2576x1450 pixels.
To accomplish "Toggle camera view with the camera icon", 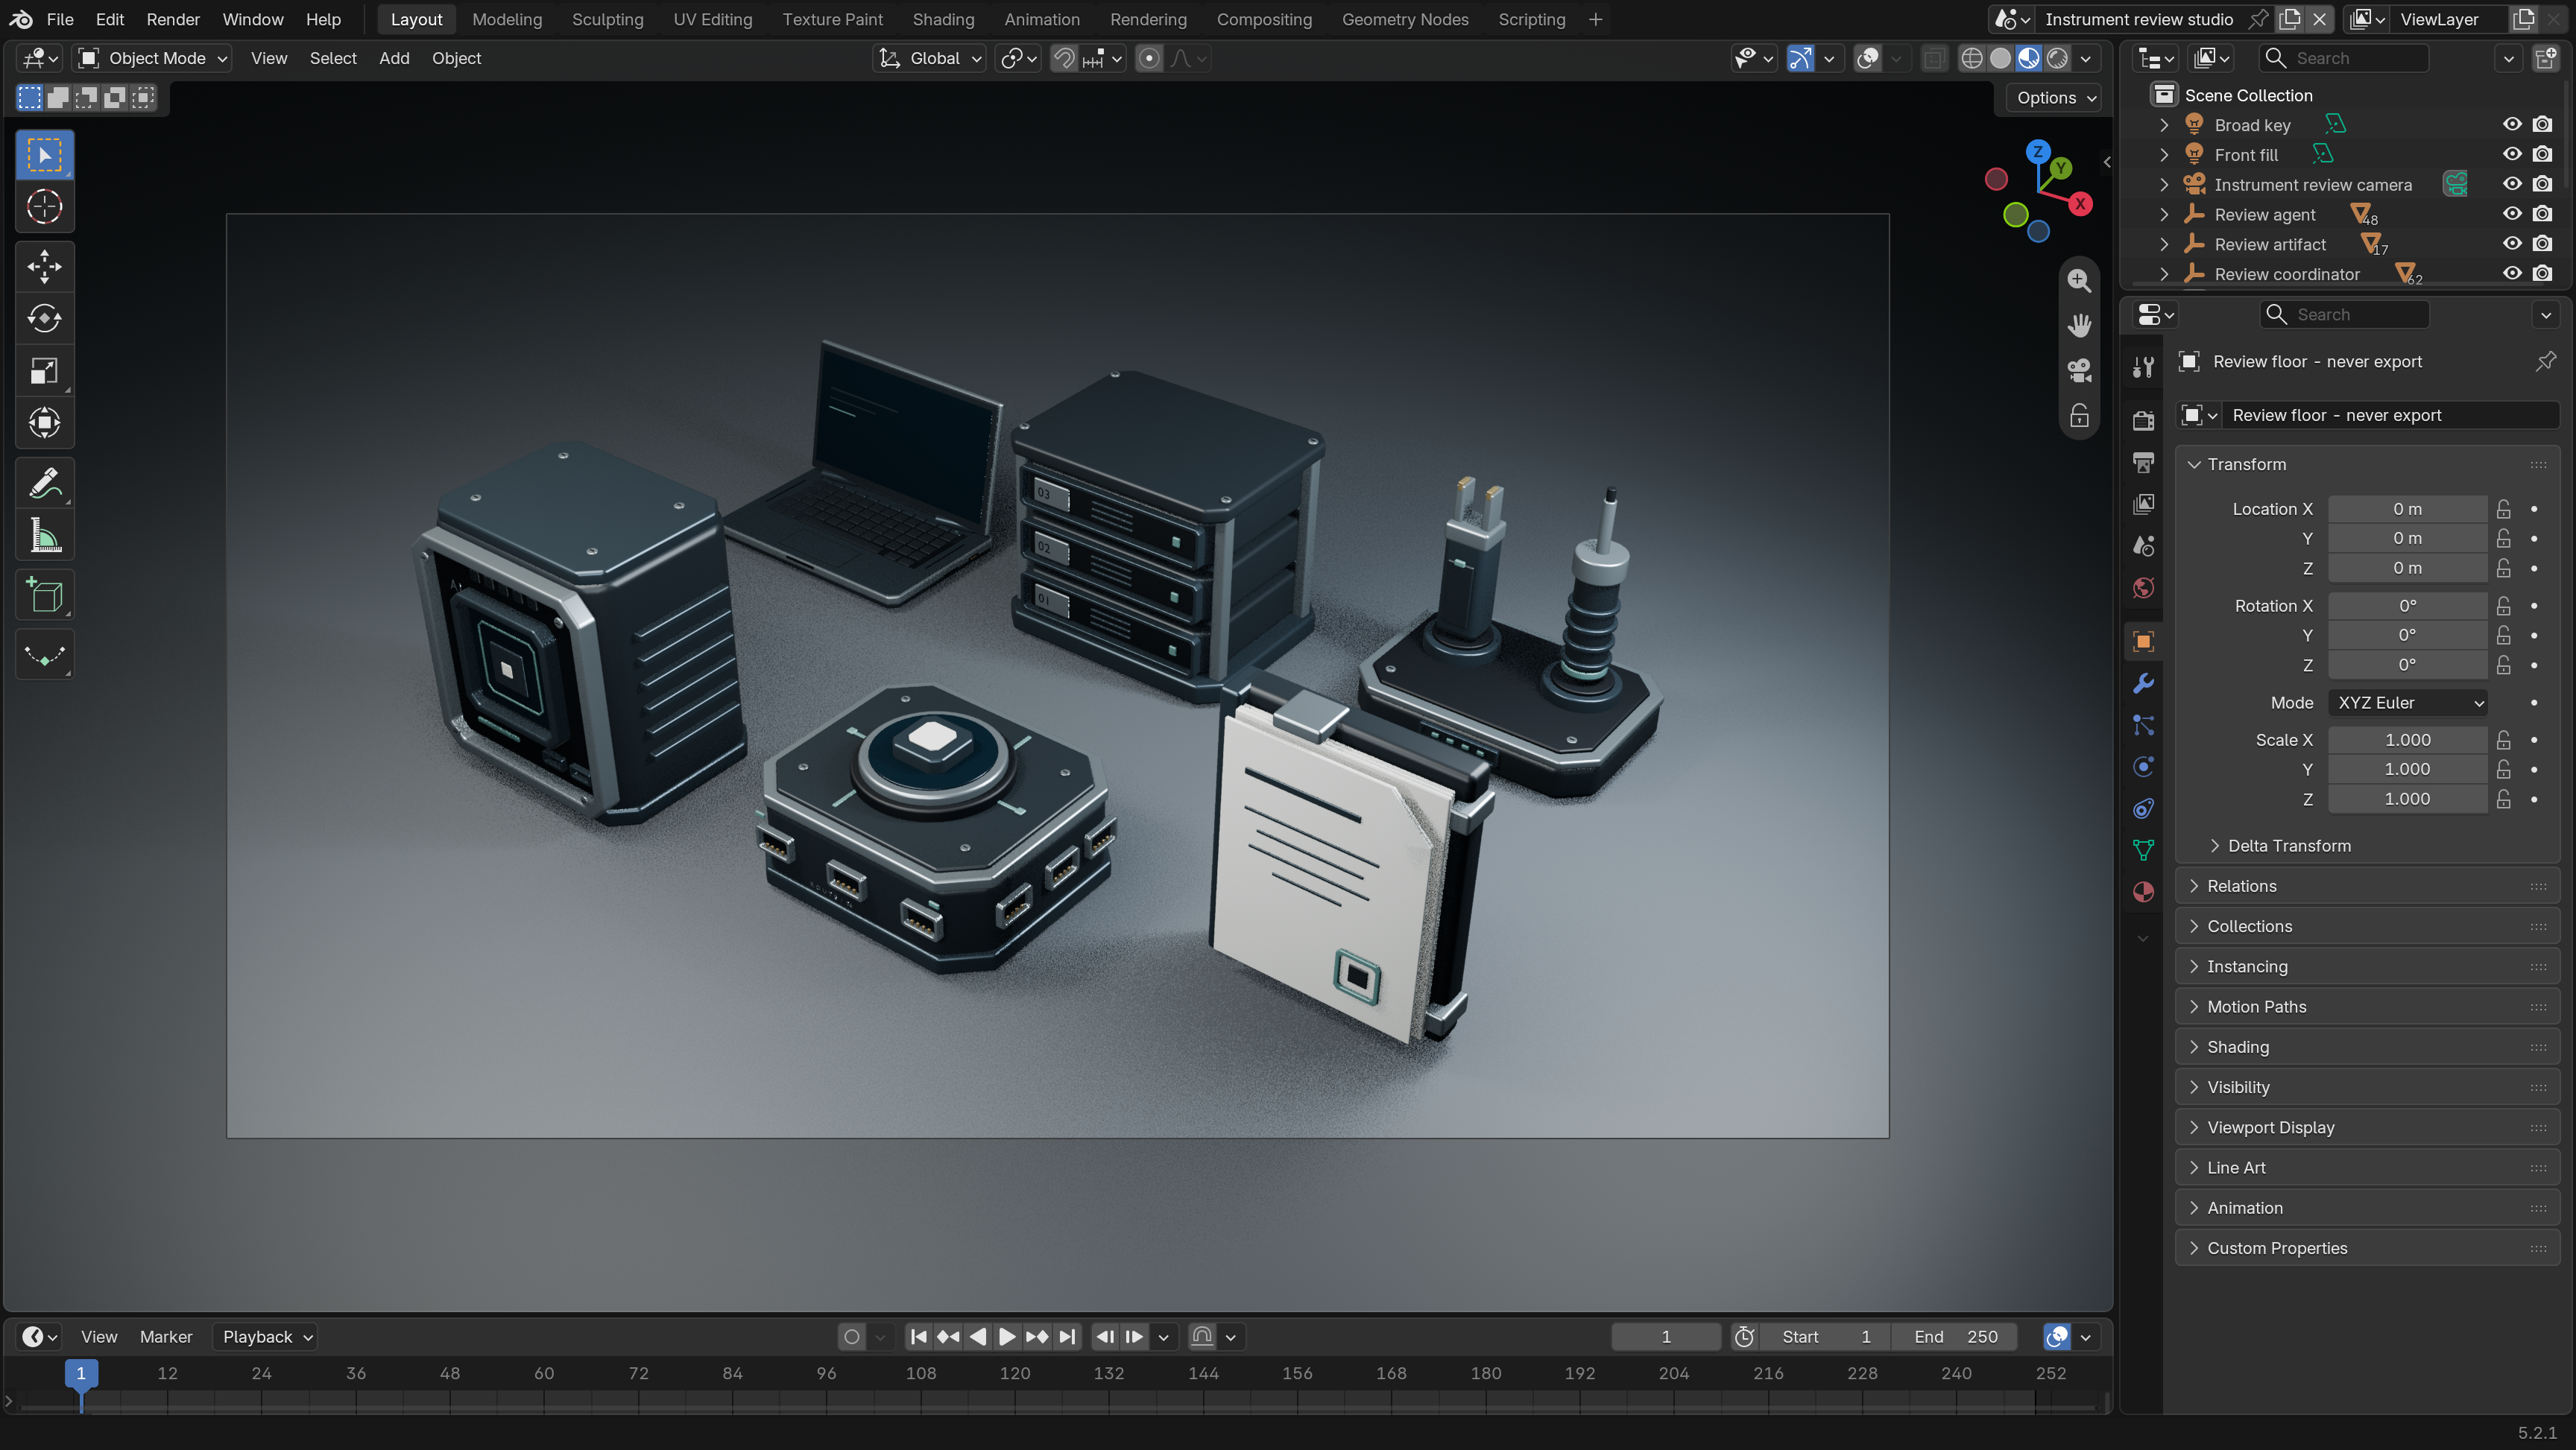I will click(x=2079, y=371).
